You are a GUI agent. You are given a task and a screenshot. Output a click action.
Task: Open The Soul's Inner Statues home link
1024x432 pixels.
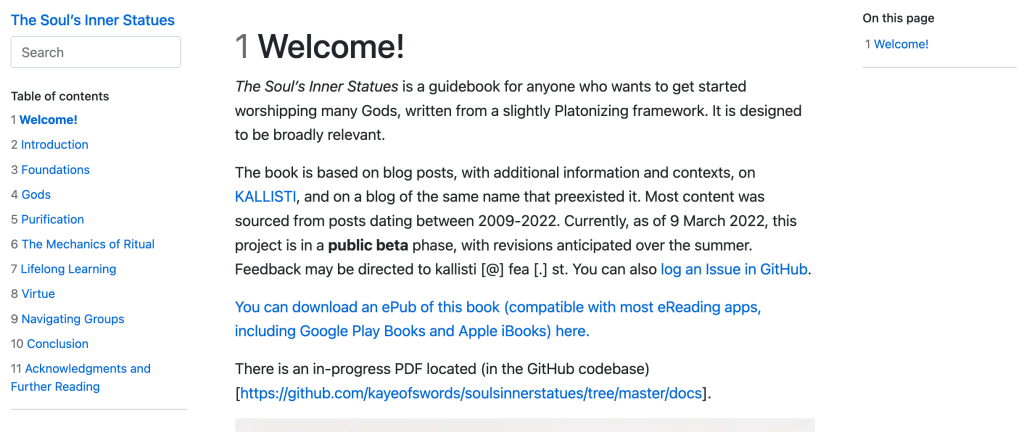point(93,20)
